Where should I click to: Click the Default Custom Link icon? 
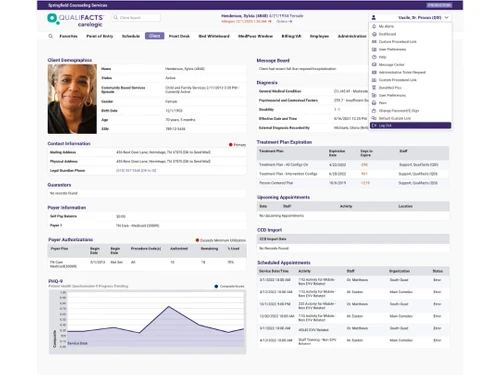click(x=374, y=118)
